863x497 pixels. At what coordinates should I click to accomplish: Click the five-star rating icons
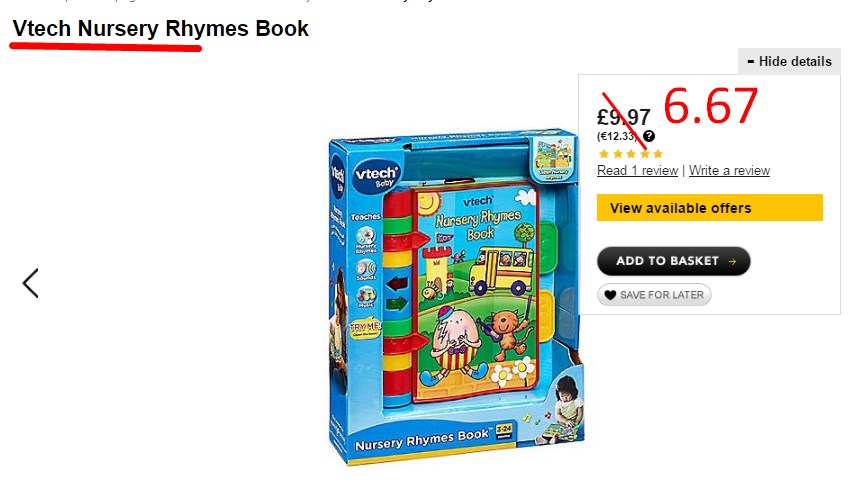click(x=631, y=154)
